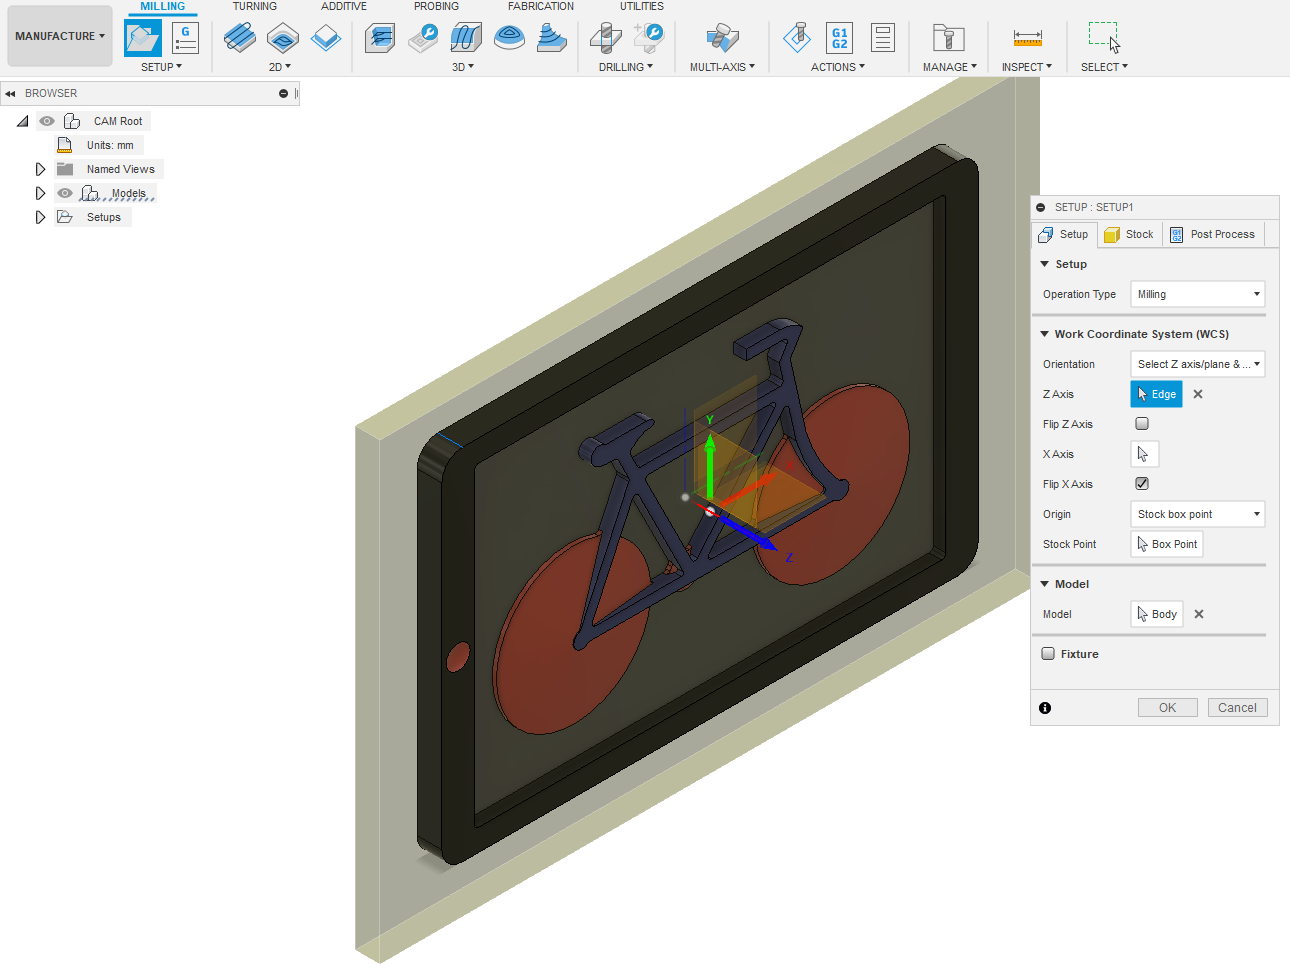1290x976 pixels.
Task: Toggle Models visibility eye
Action: (x=65, y=193)
